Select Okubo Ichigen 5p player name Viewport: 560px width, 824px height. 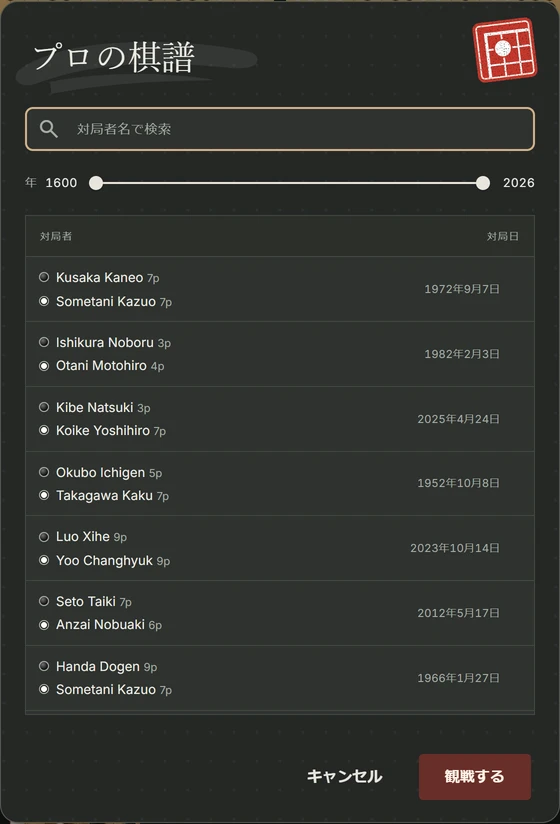point(109,473)
